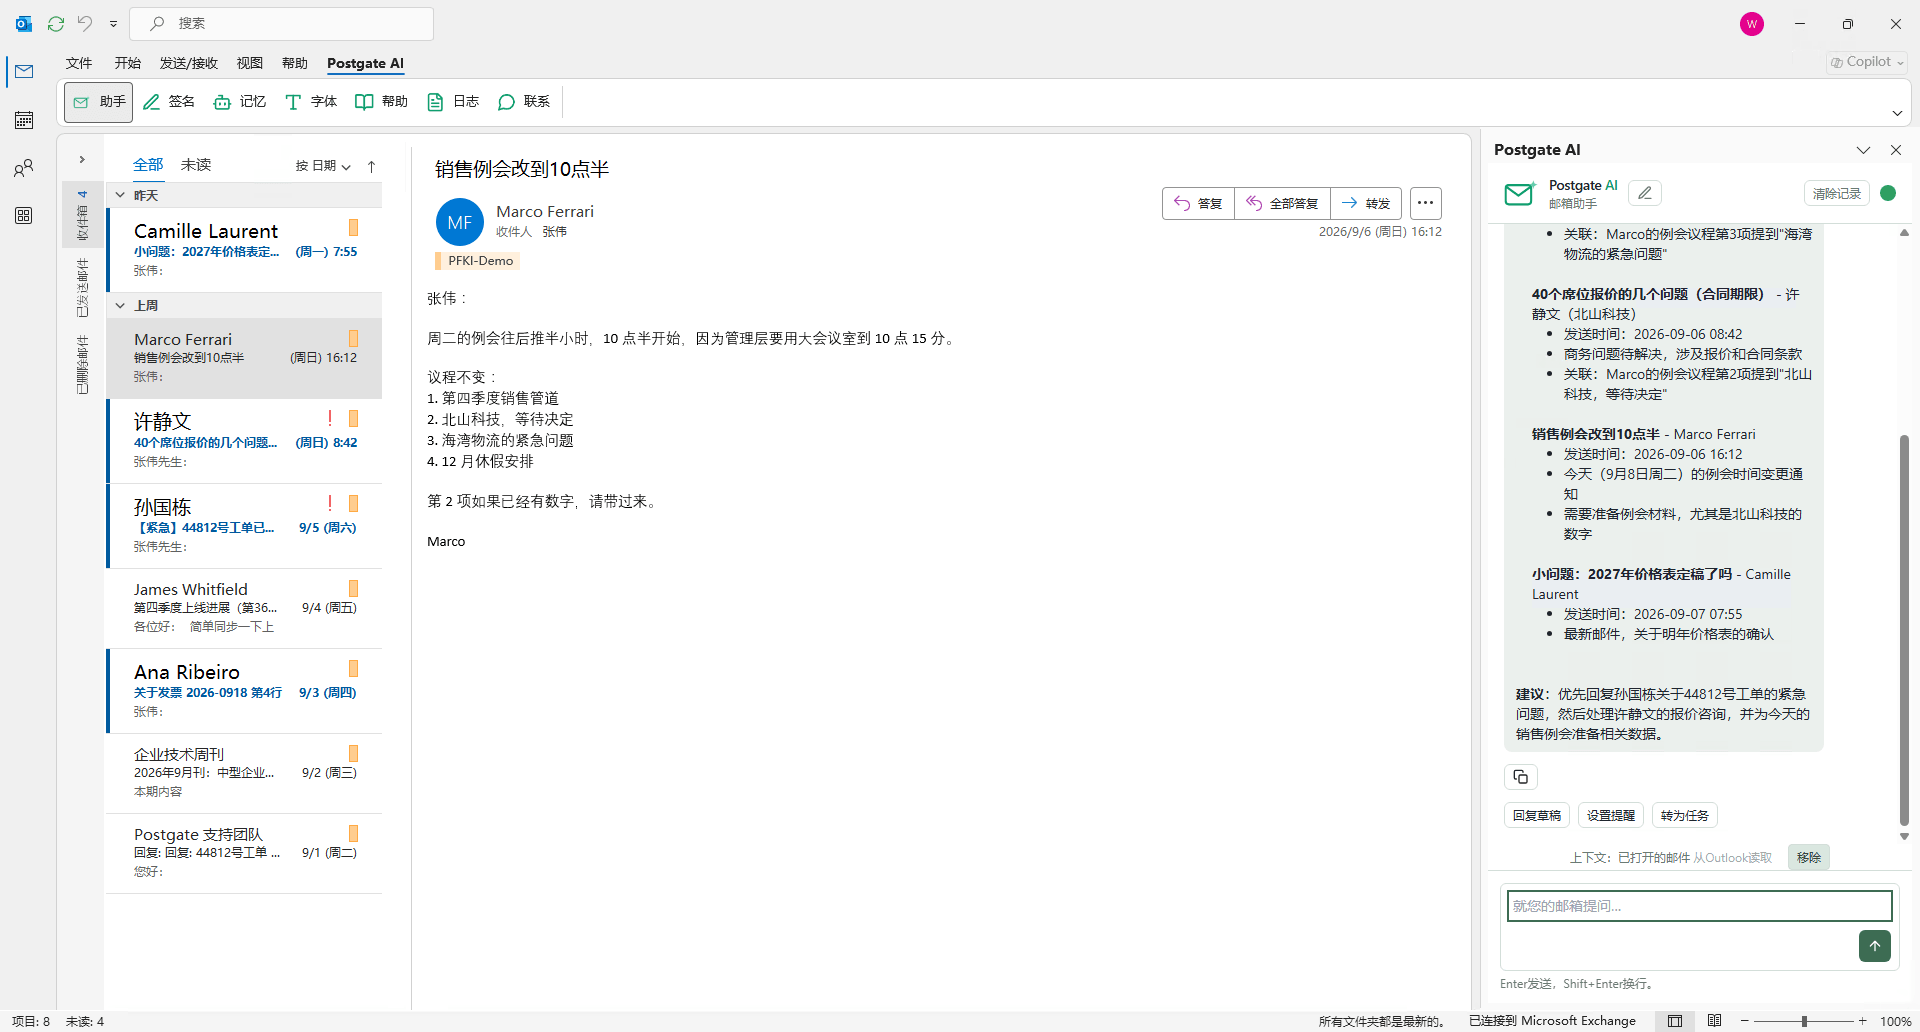Click the 转发 forward button

(x=1366, y=203)
